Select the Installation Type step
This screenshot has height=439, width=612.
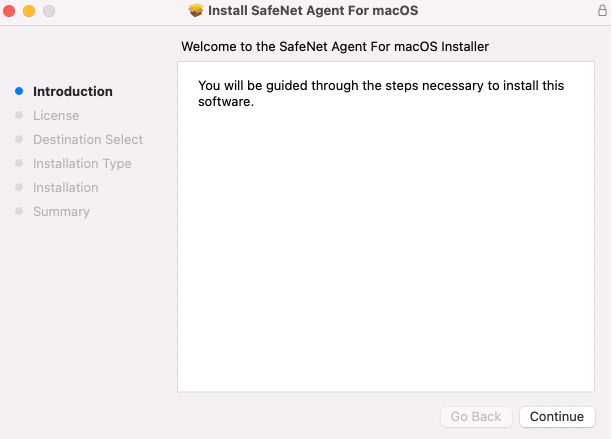pos(82,163)
